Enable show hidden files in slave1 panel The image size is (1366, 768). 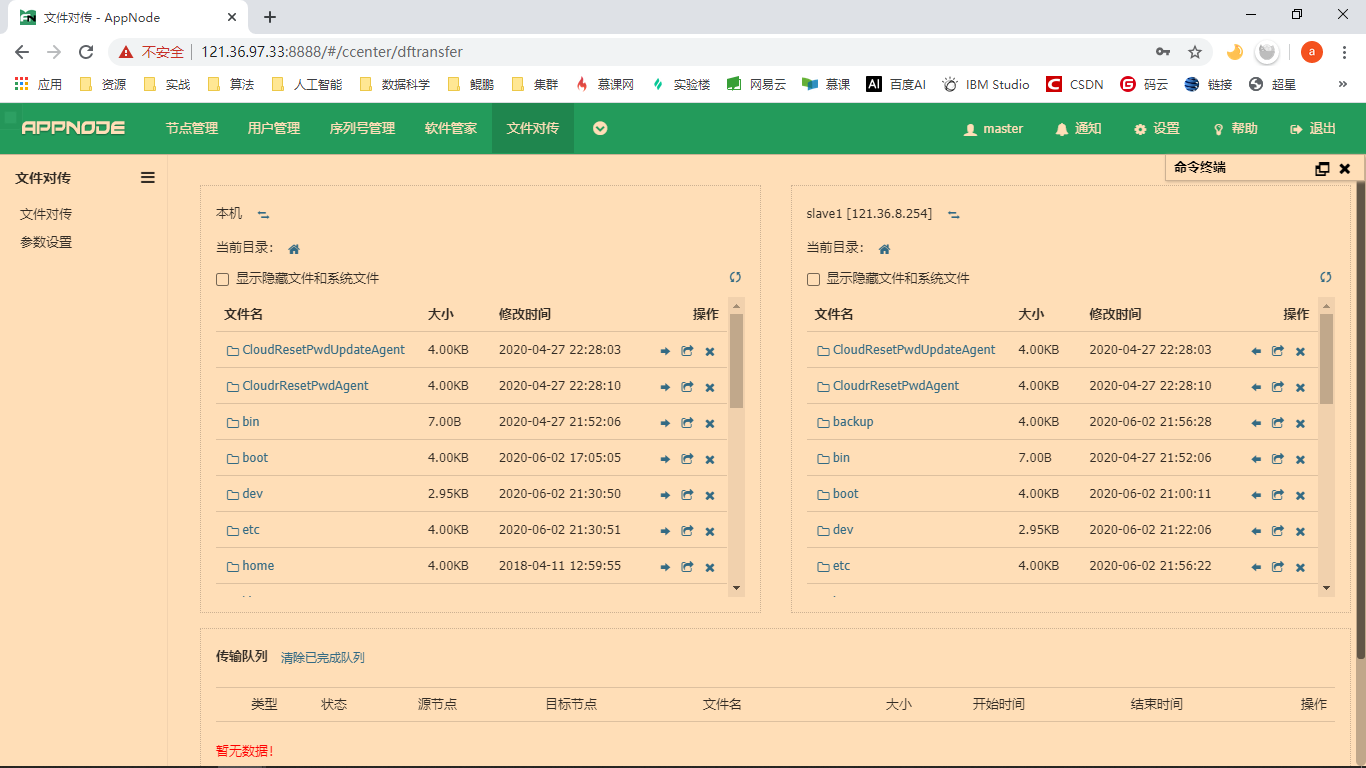[x=814, y=279]
